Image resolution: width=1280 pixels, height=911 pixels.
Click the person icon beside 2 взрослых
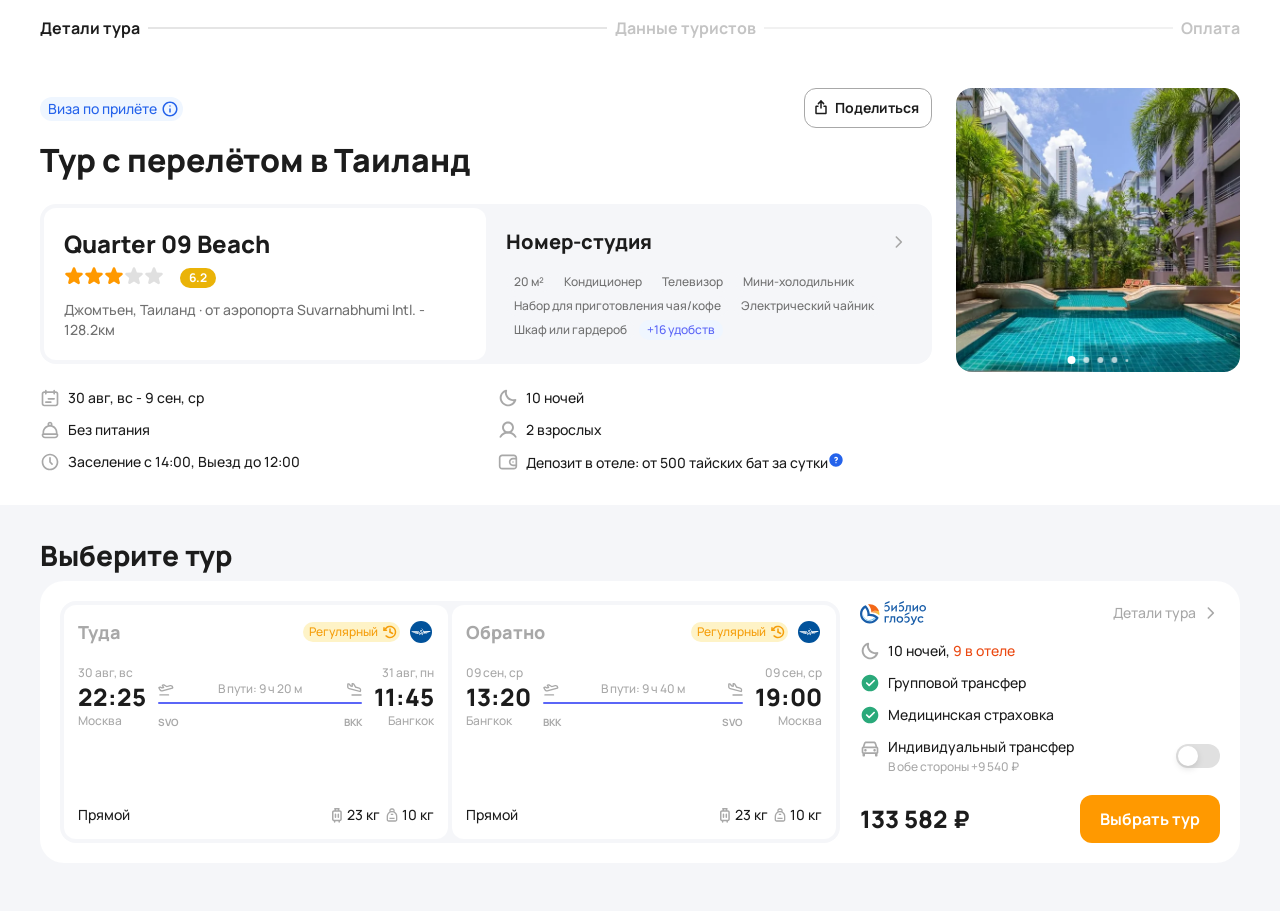pyautogui.click(x=508, y=430)
